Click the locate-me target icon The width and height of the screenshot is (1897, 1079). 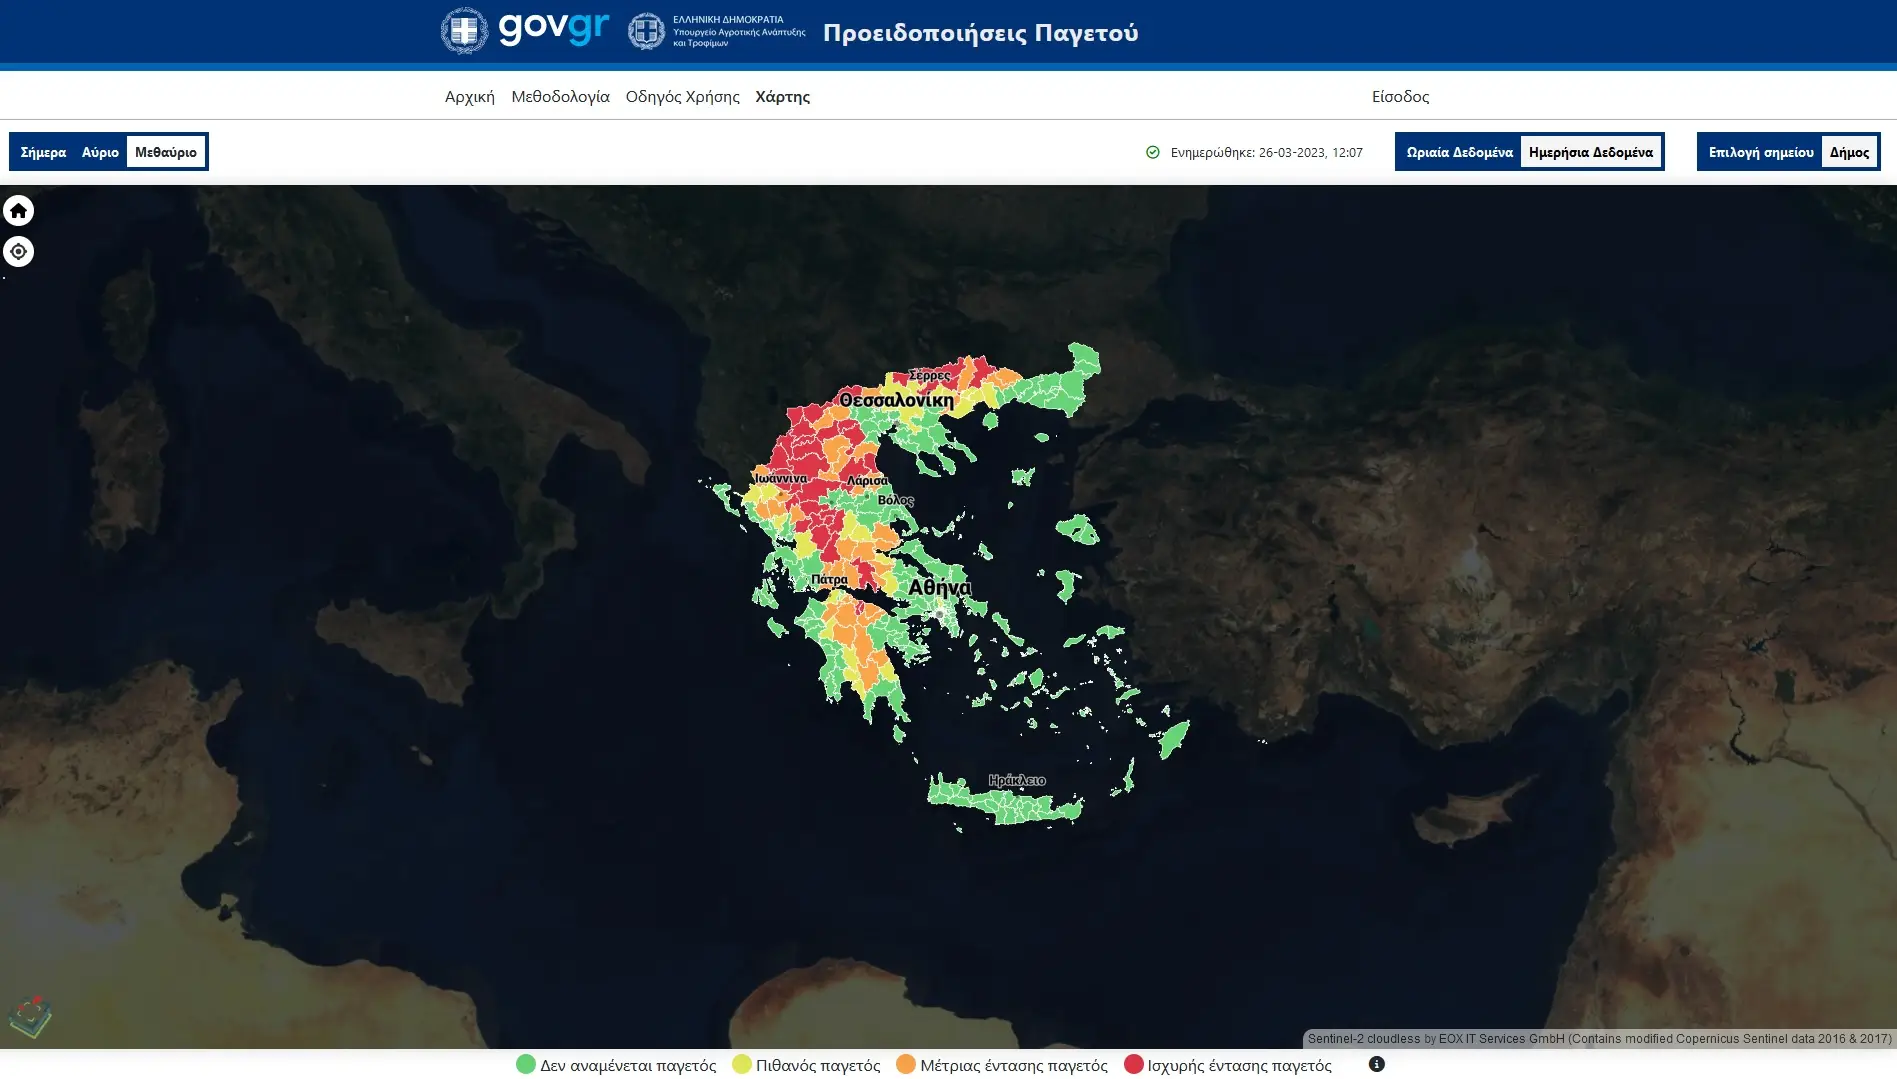(x=19, y=252)
